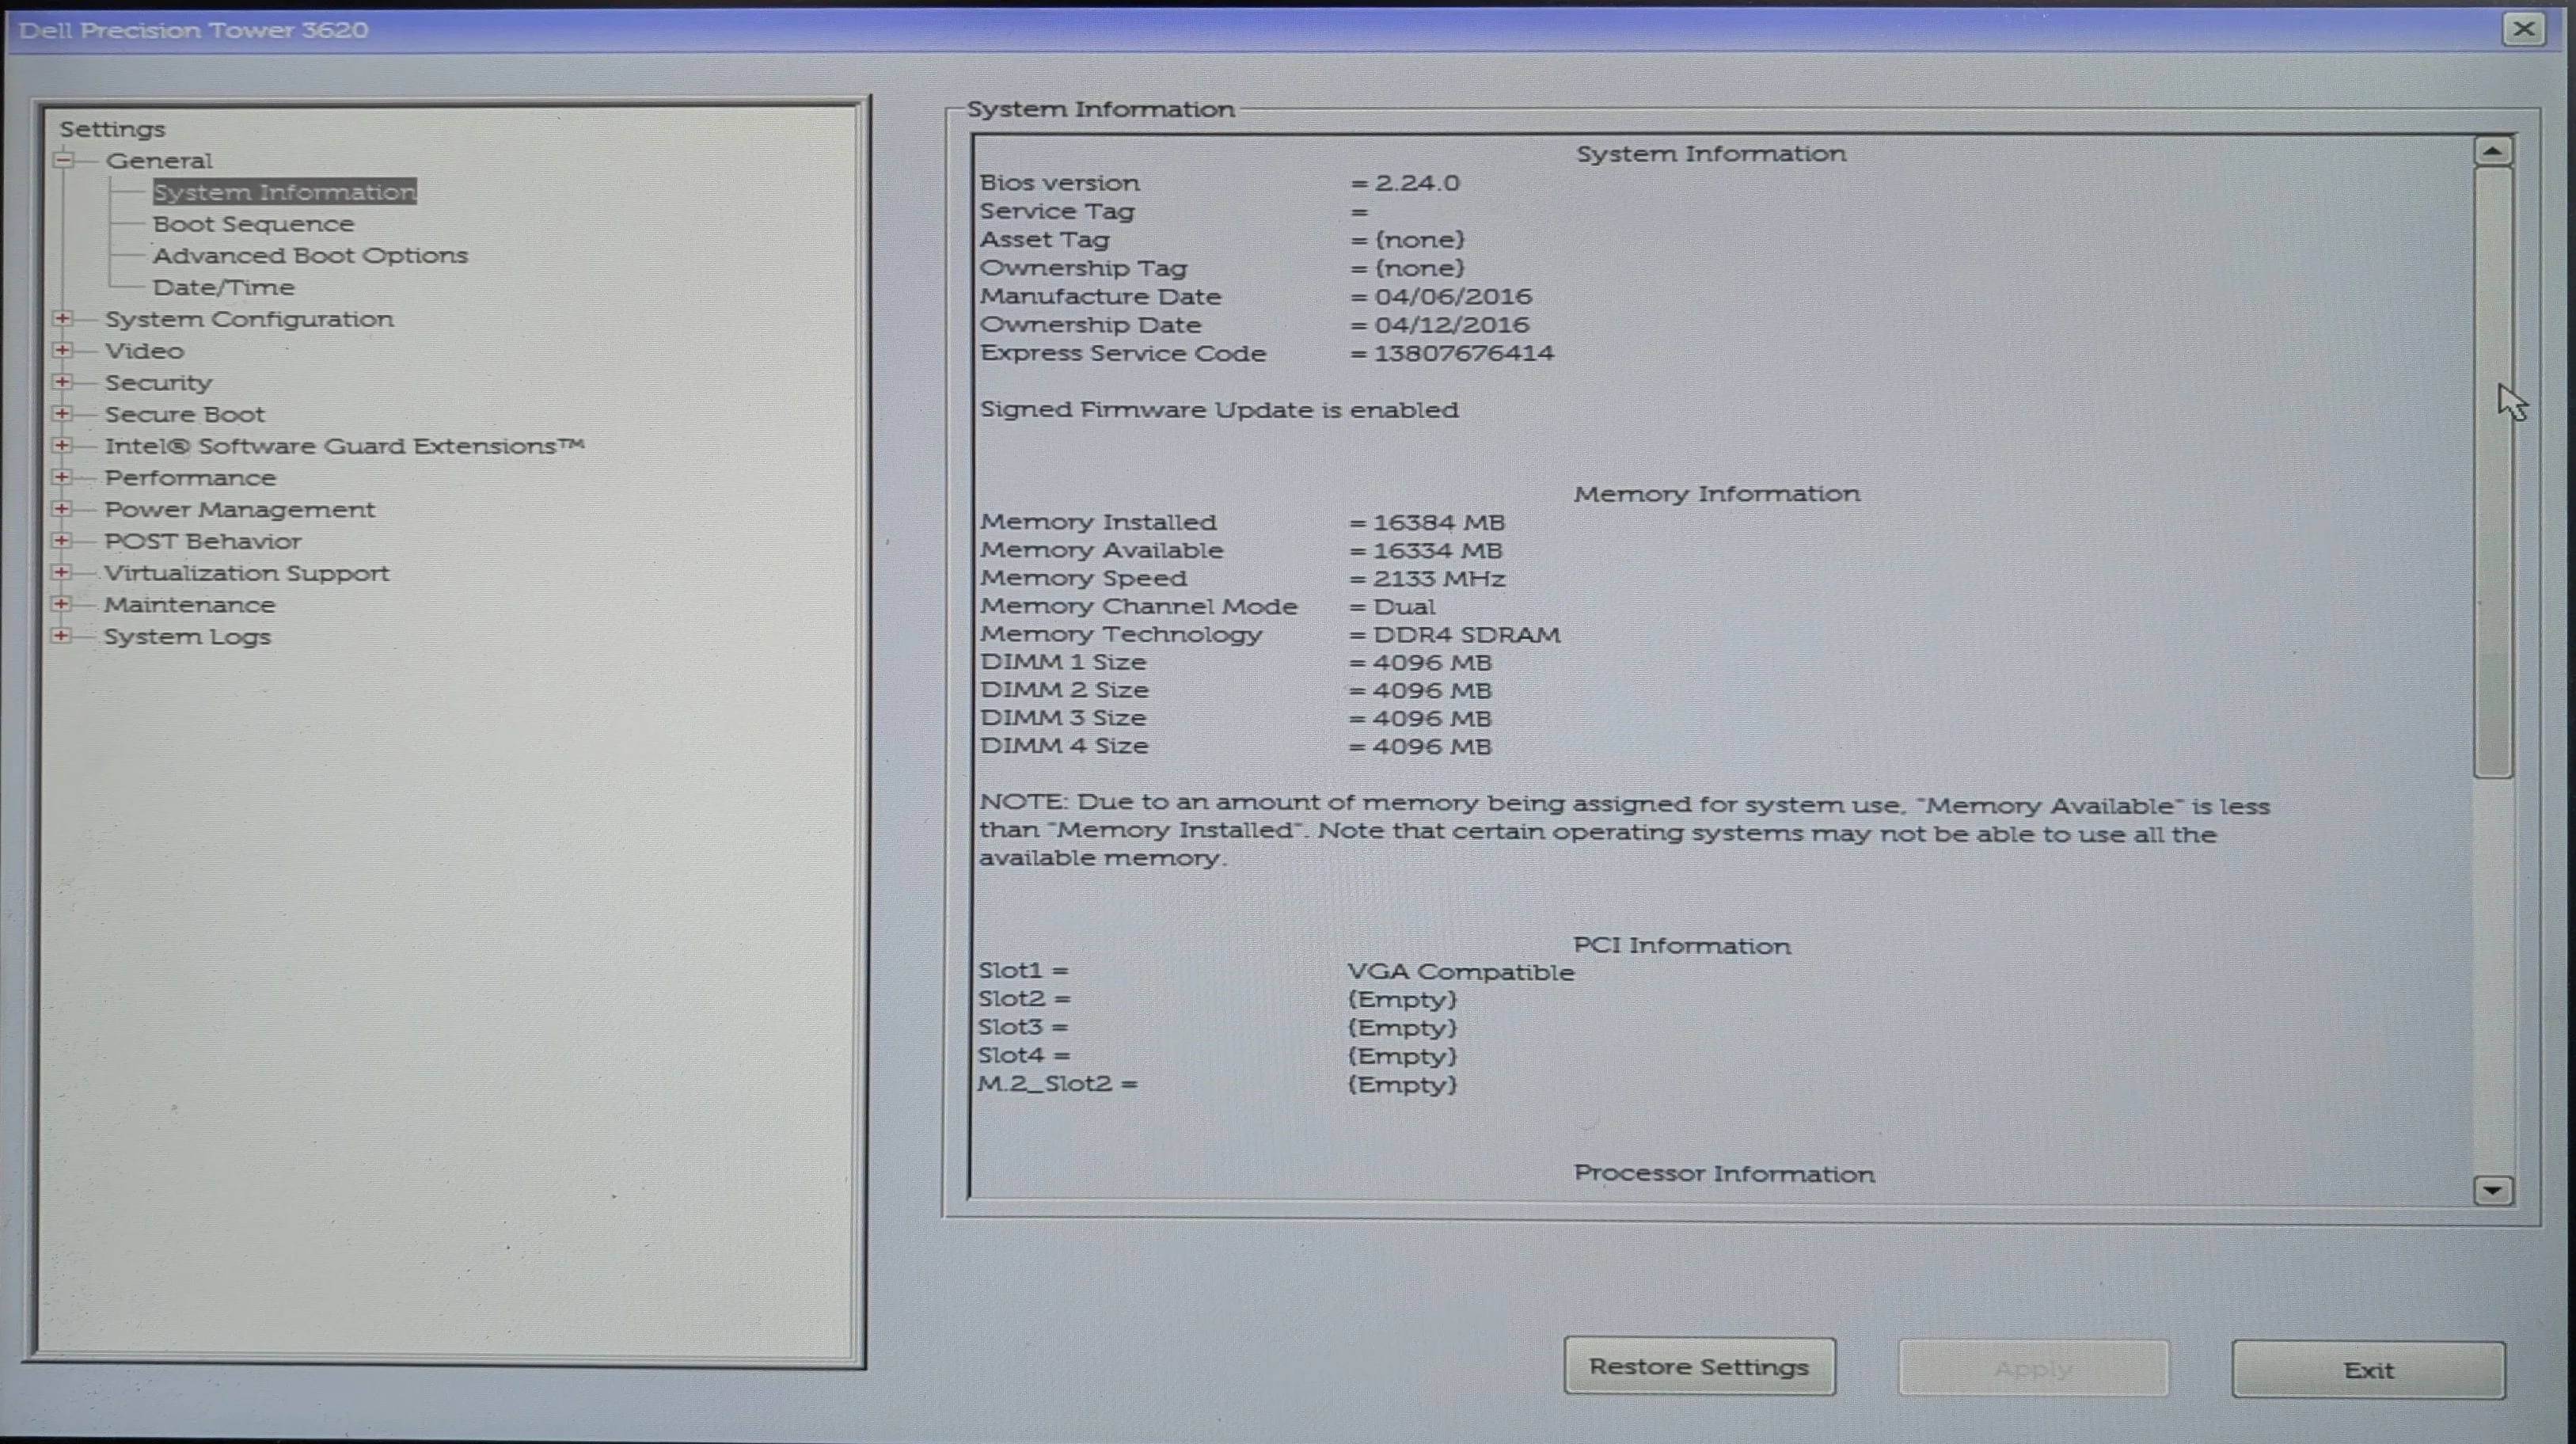Expand the Maintenance node
The height and width of the screenshot is (1444, 2576).
click(62, 604)
